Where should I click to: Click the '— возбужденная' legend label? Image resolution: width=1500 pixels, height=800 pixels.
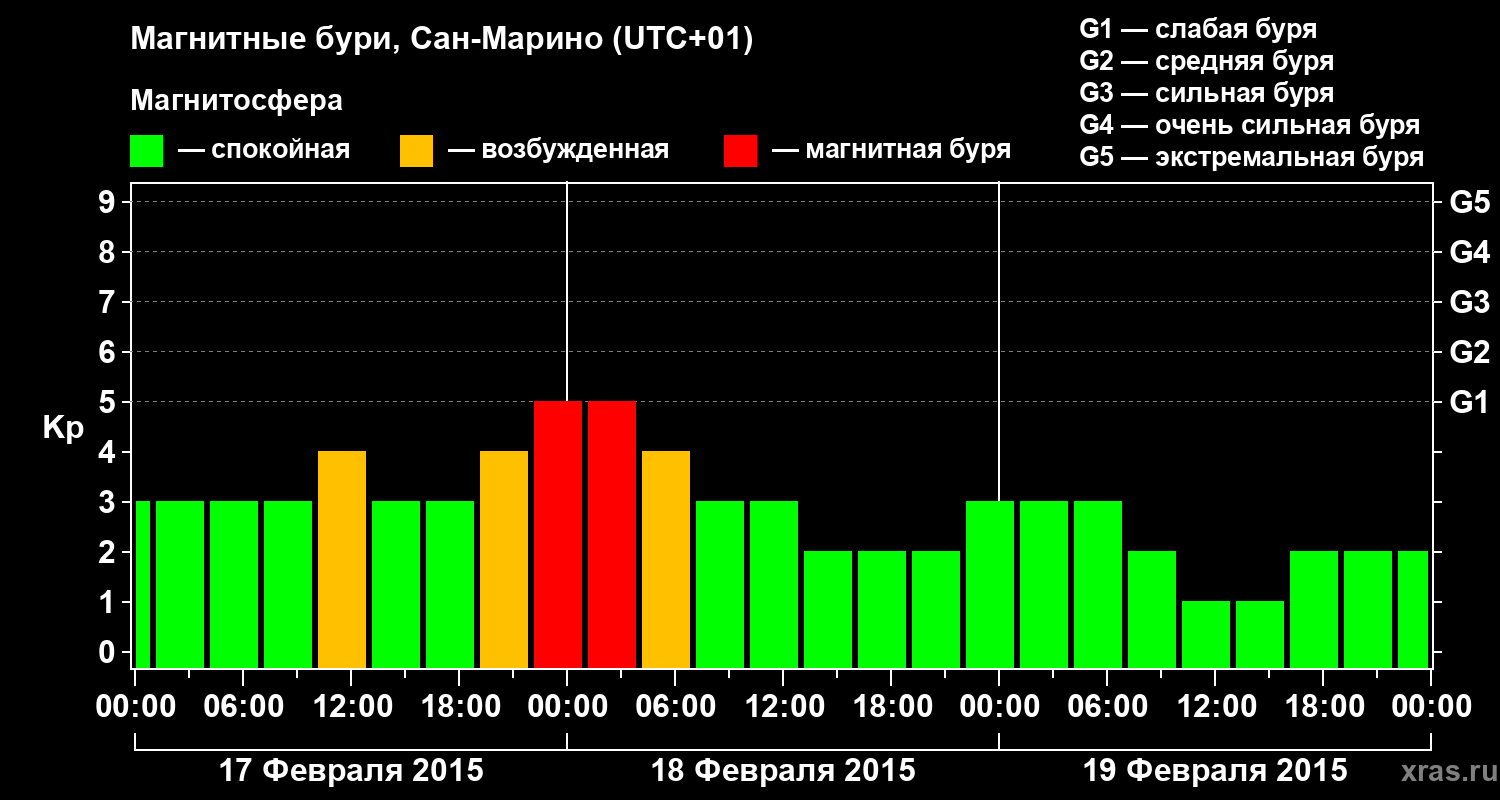pos(558,151)
